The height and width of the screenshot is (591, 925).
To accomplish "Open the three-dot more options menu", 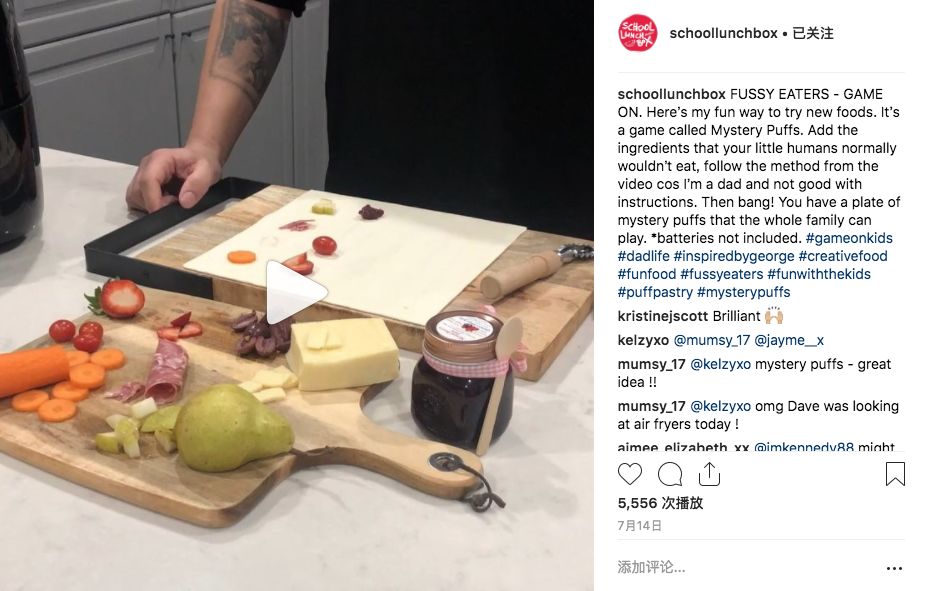I will tap(894, 568).
